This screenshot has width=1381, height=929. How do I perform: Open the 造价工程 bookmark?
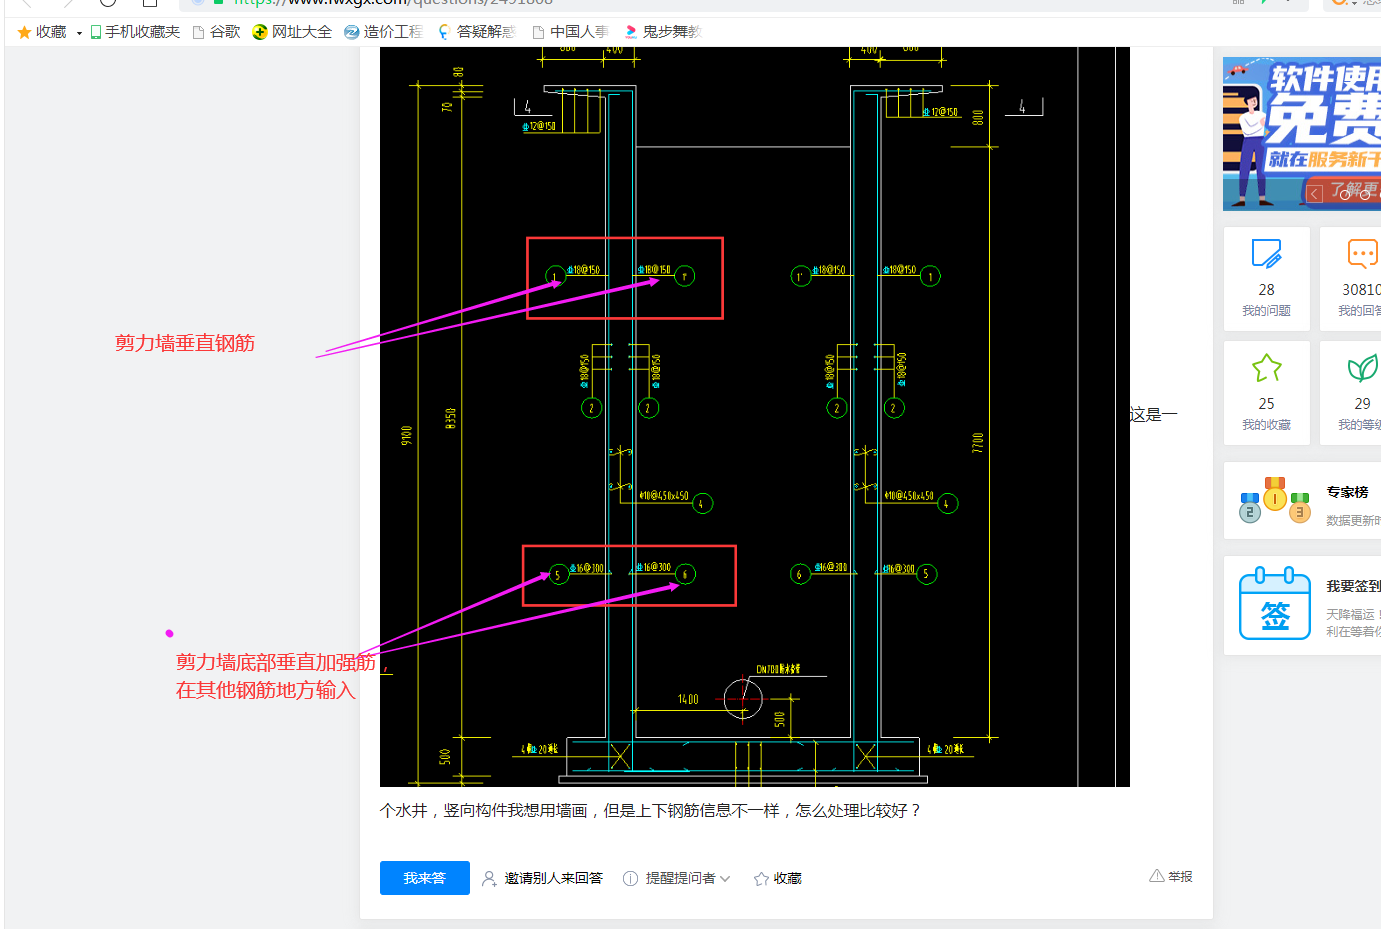click(x=383, y=32)
